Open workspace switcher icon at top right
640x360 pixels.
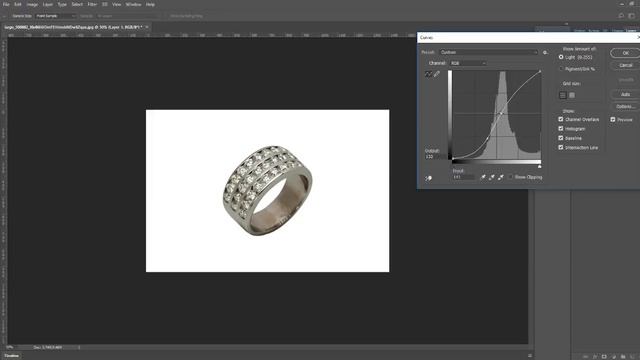631,16
